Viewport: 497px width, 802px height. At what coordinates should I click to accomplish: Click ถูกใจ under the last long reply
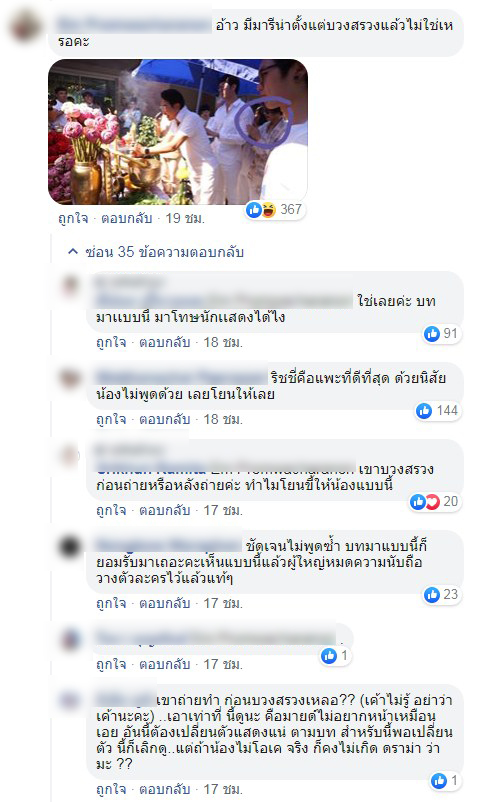(111, 789)
